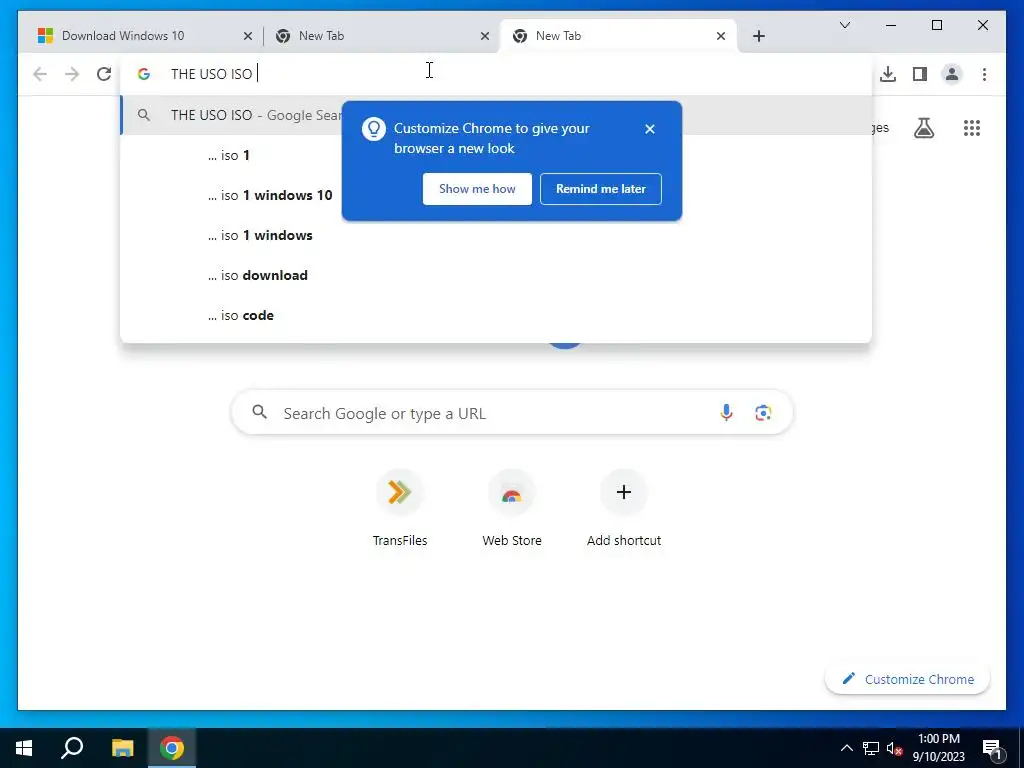Viewport: 1024px width, 768px height.
Task: Choose the '... iso 1' suggestion
Action: (496, 155)
